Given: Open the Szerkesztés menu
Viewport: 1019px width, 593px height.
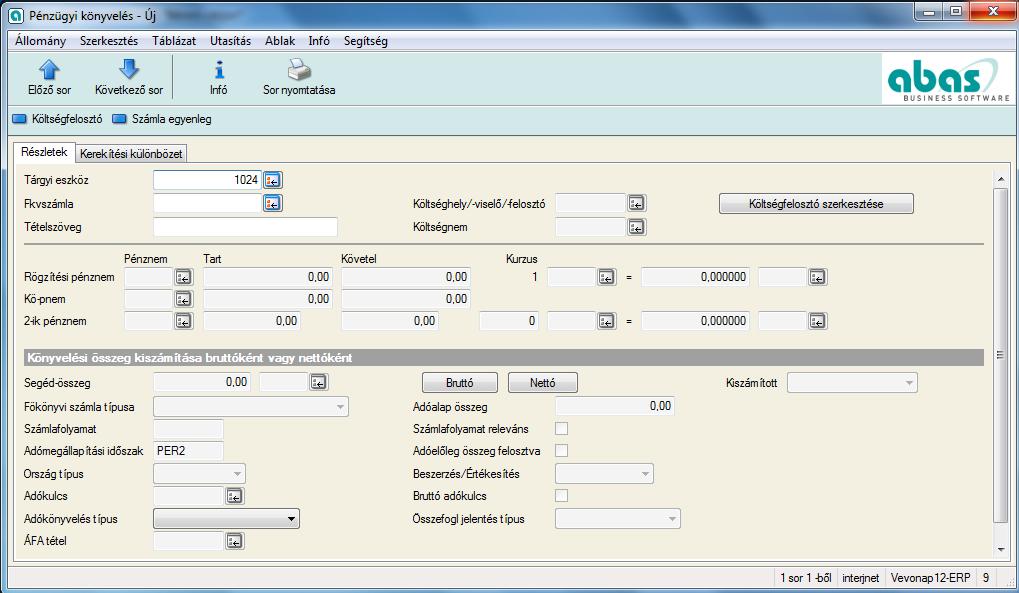Looking at the screenshot, I should pyautogui.click(x=109, y=41).
